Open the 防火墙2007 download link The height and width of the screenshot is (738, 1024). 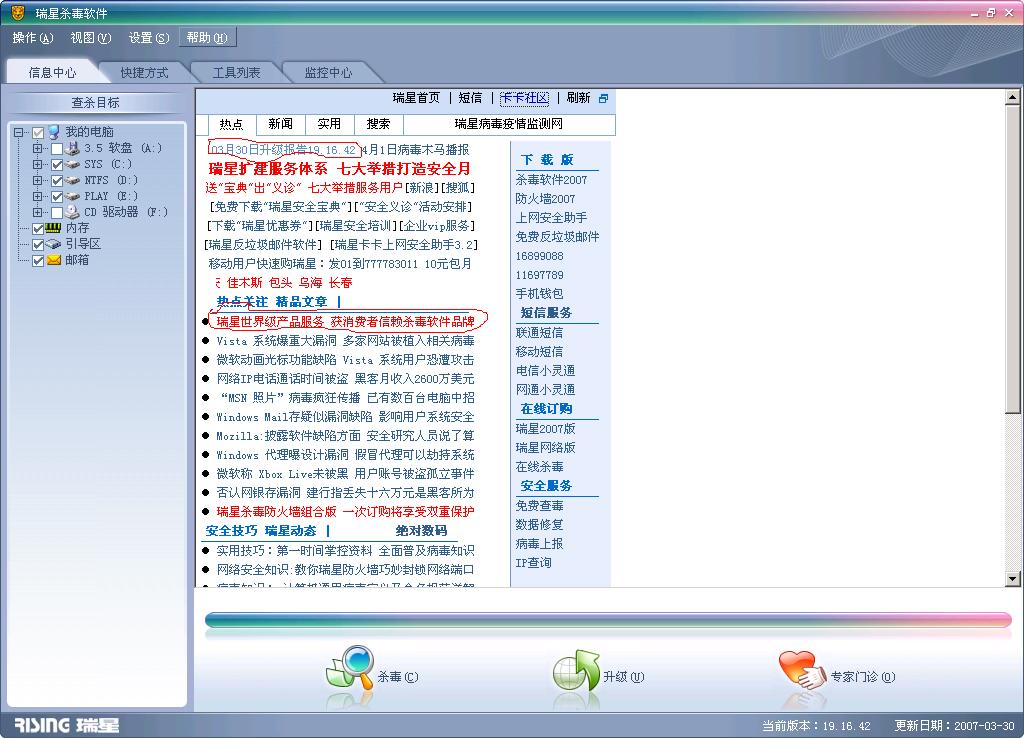click(x=545, y=199)
